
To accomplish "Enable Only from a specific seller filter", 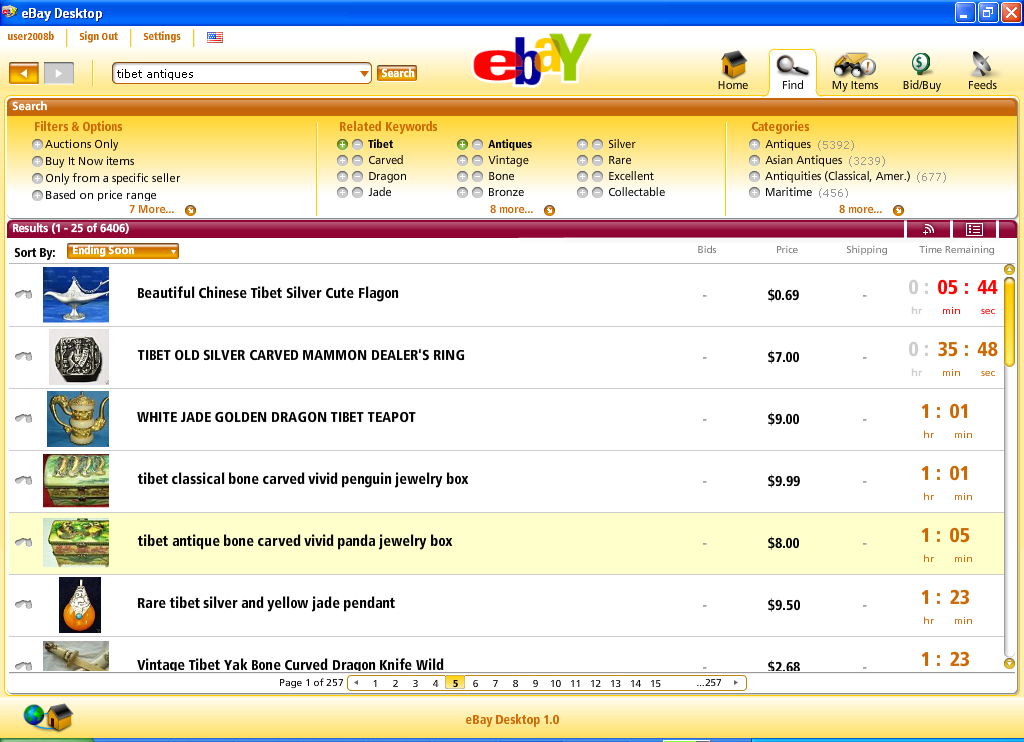I will point(37,178).
